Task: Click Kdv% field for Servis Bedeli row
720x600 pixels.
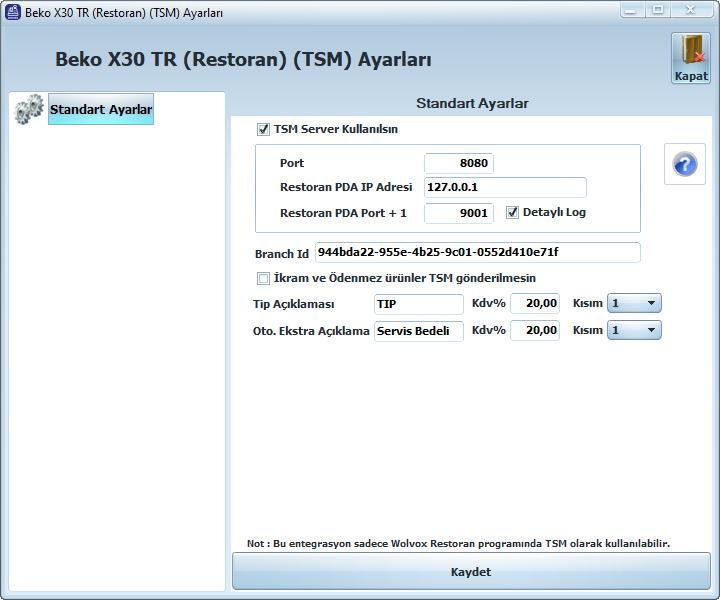Action: coord(535,330)
